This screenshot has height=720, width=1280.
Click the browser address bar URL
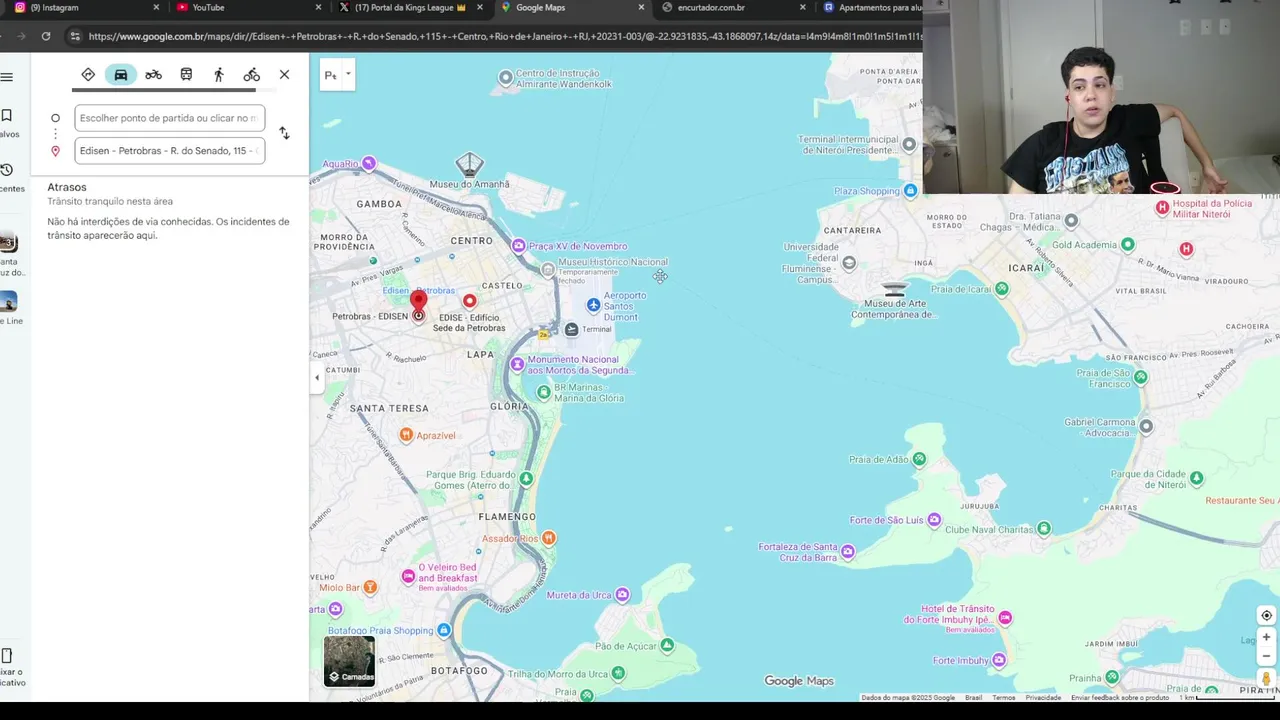click(504, 36)
